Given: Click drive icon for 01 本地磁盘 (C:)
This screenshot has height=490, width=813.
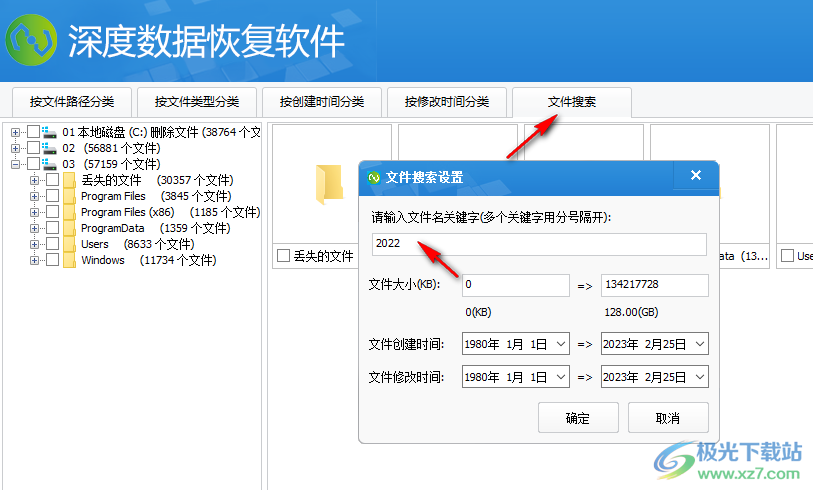Looking at the screenshot, I should pyautogui.click(x=49, y=132).
